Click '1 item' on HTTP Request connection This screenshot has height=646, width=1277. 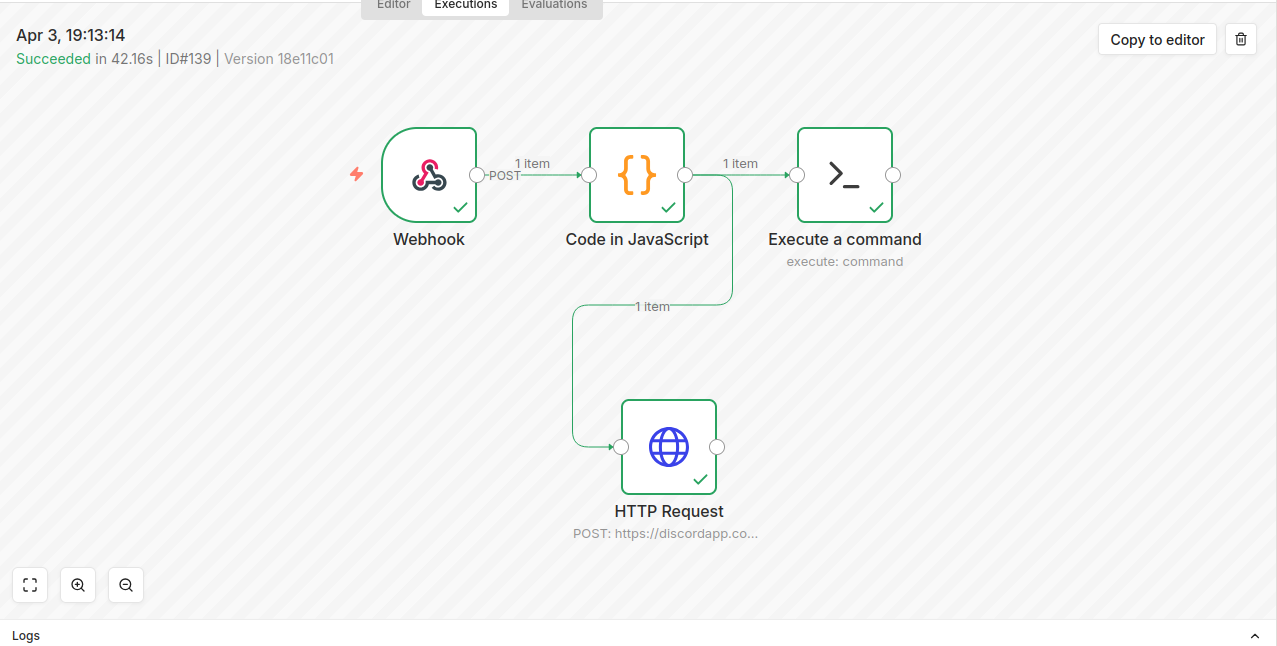(x=652, y=306)
